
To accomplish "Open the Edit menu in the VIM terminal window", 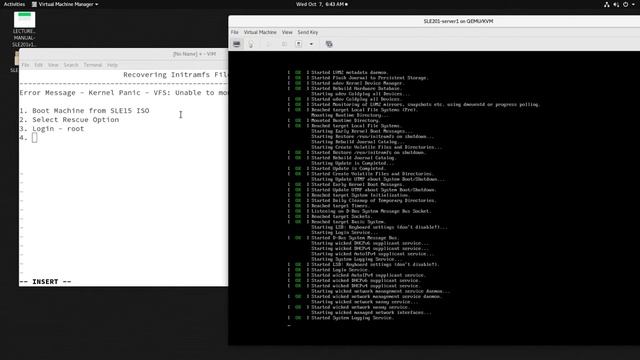I will click(x=38, y=65).
